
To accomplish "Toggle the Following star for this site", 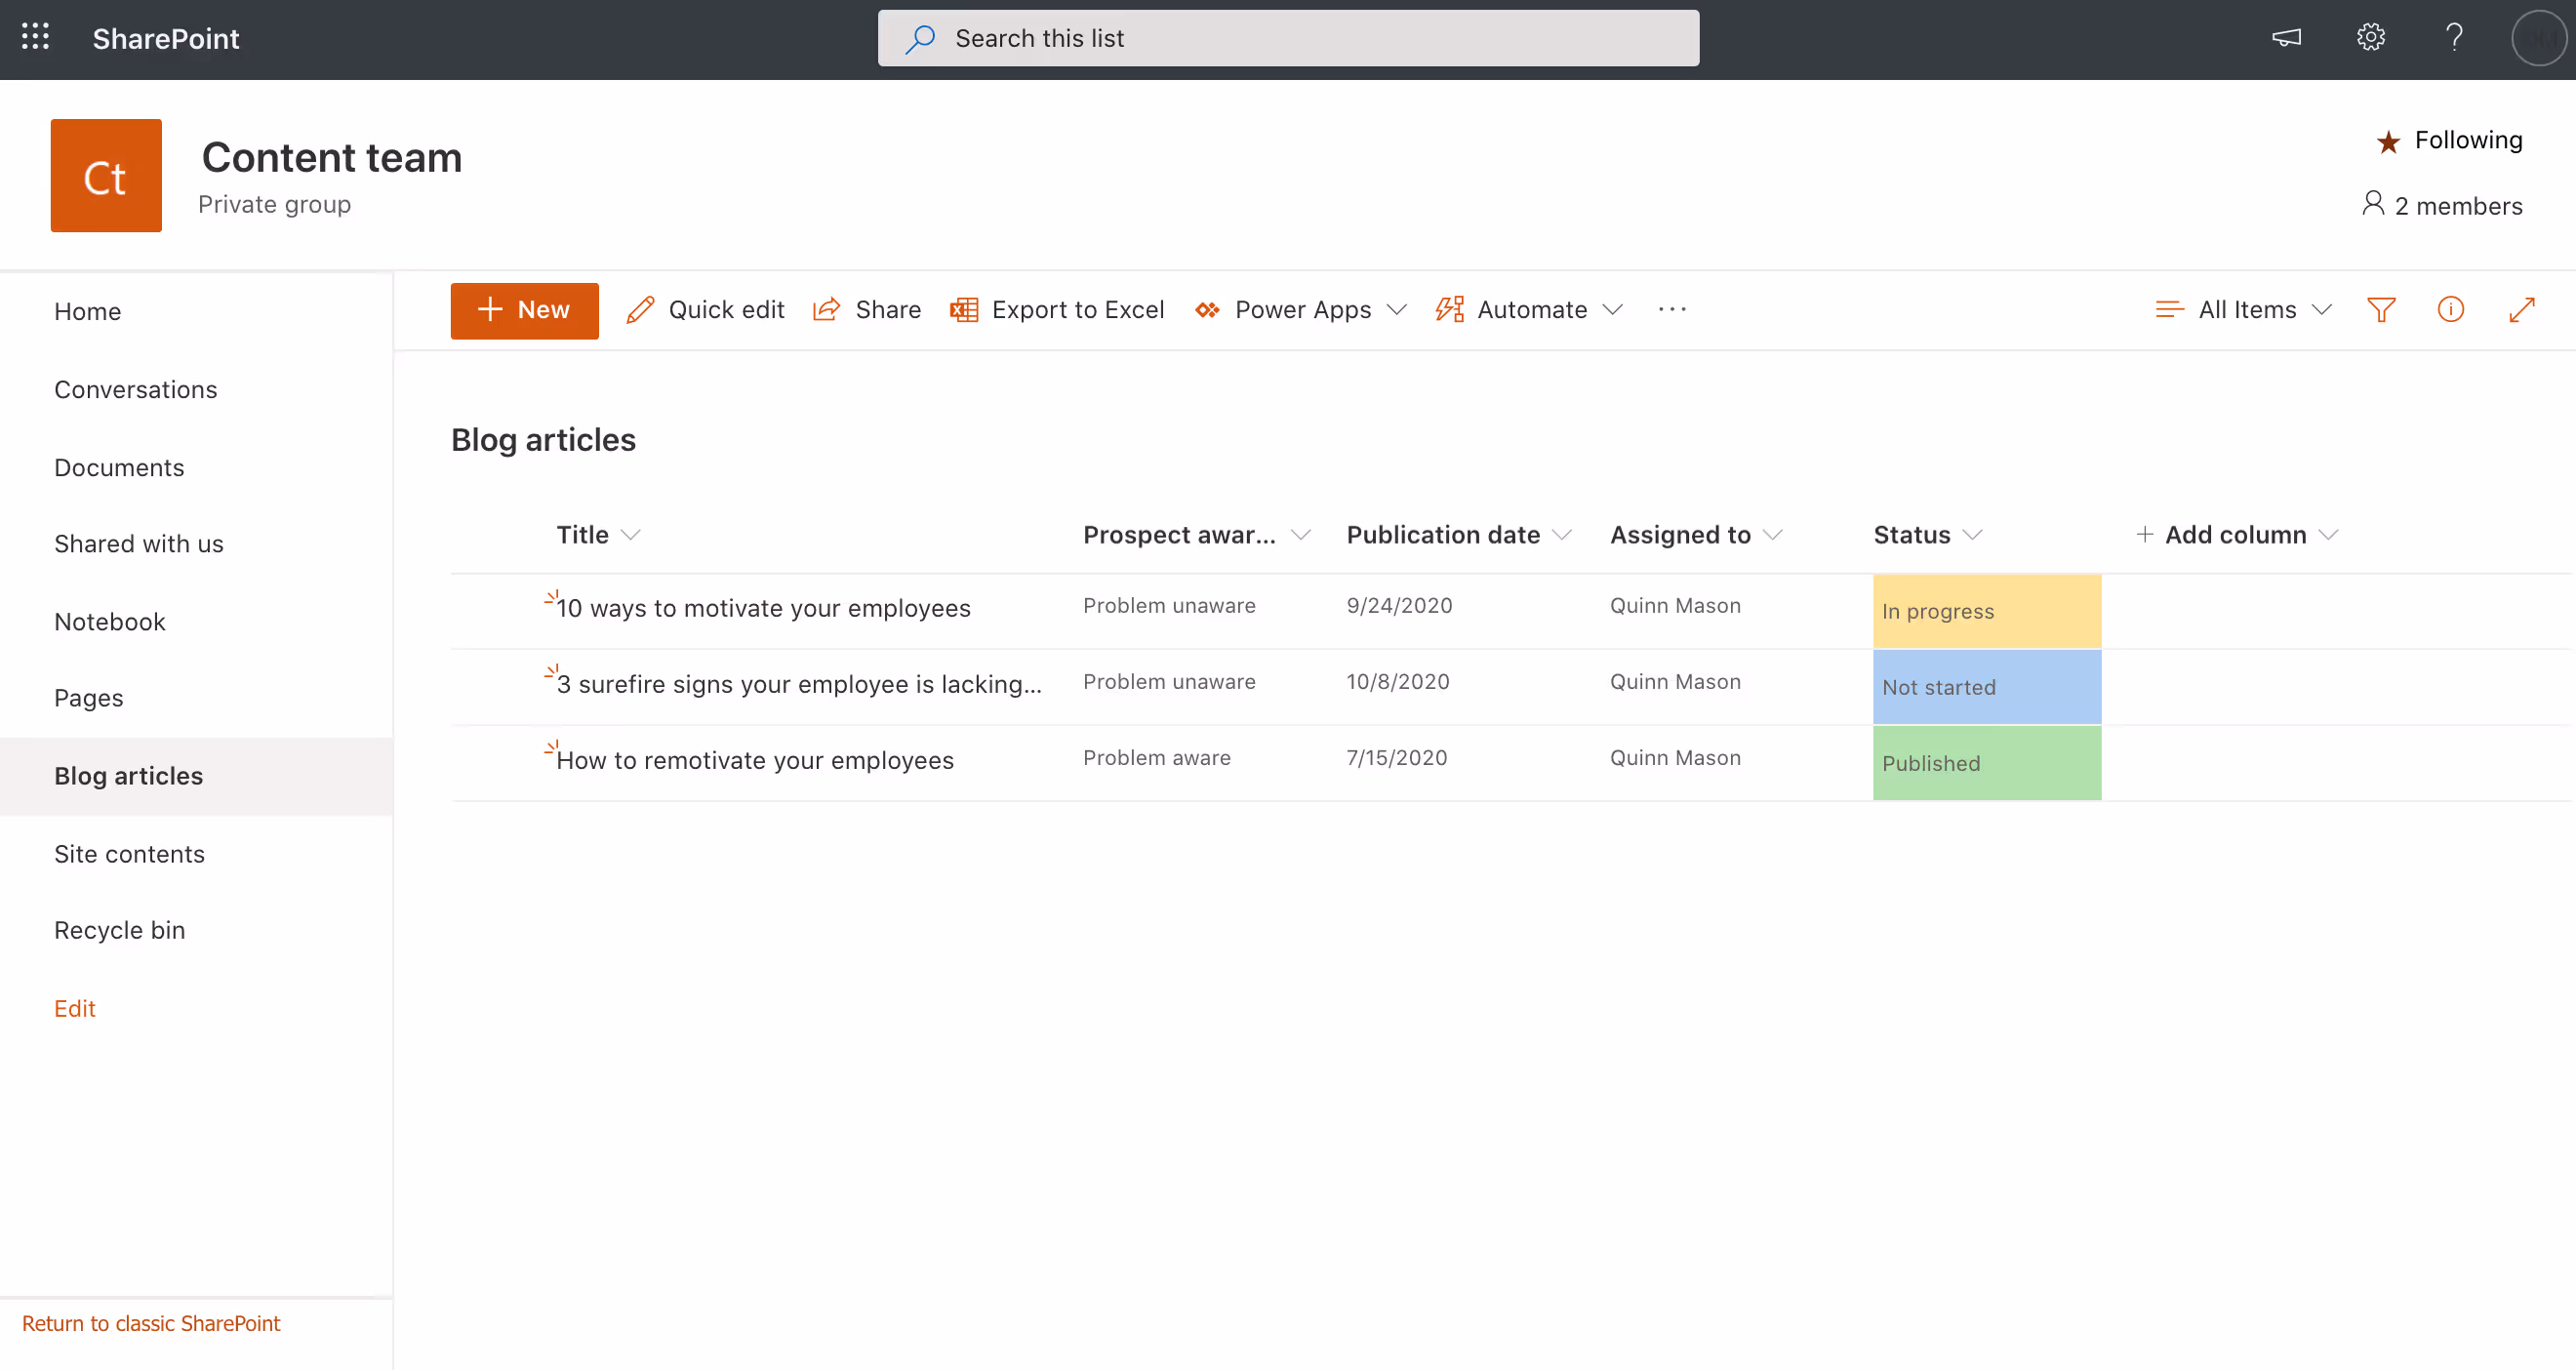I will pos(2388,141).
